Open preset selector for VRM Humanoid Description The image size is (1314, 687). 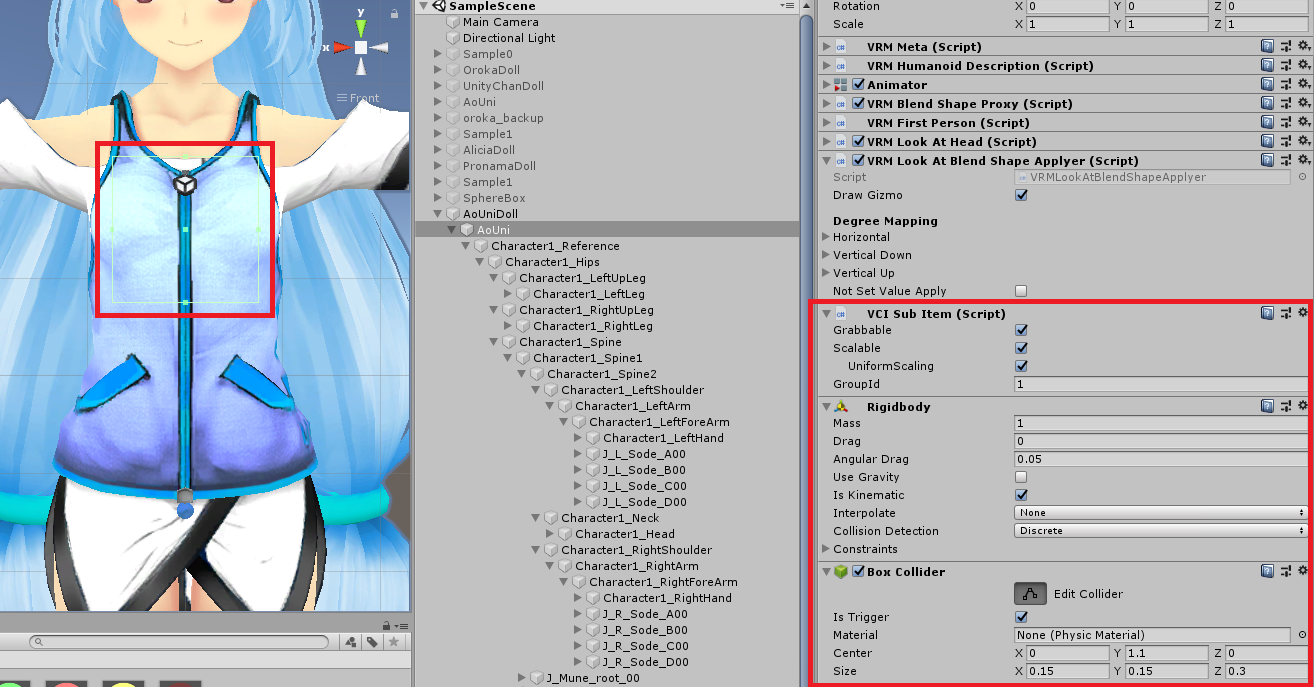tap(1285, 65)
